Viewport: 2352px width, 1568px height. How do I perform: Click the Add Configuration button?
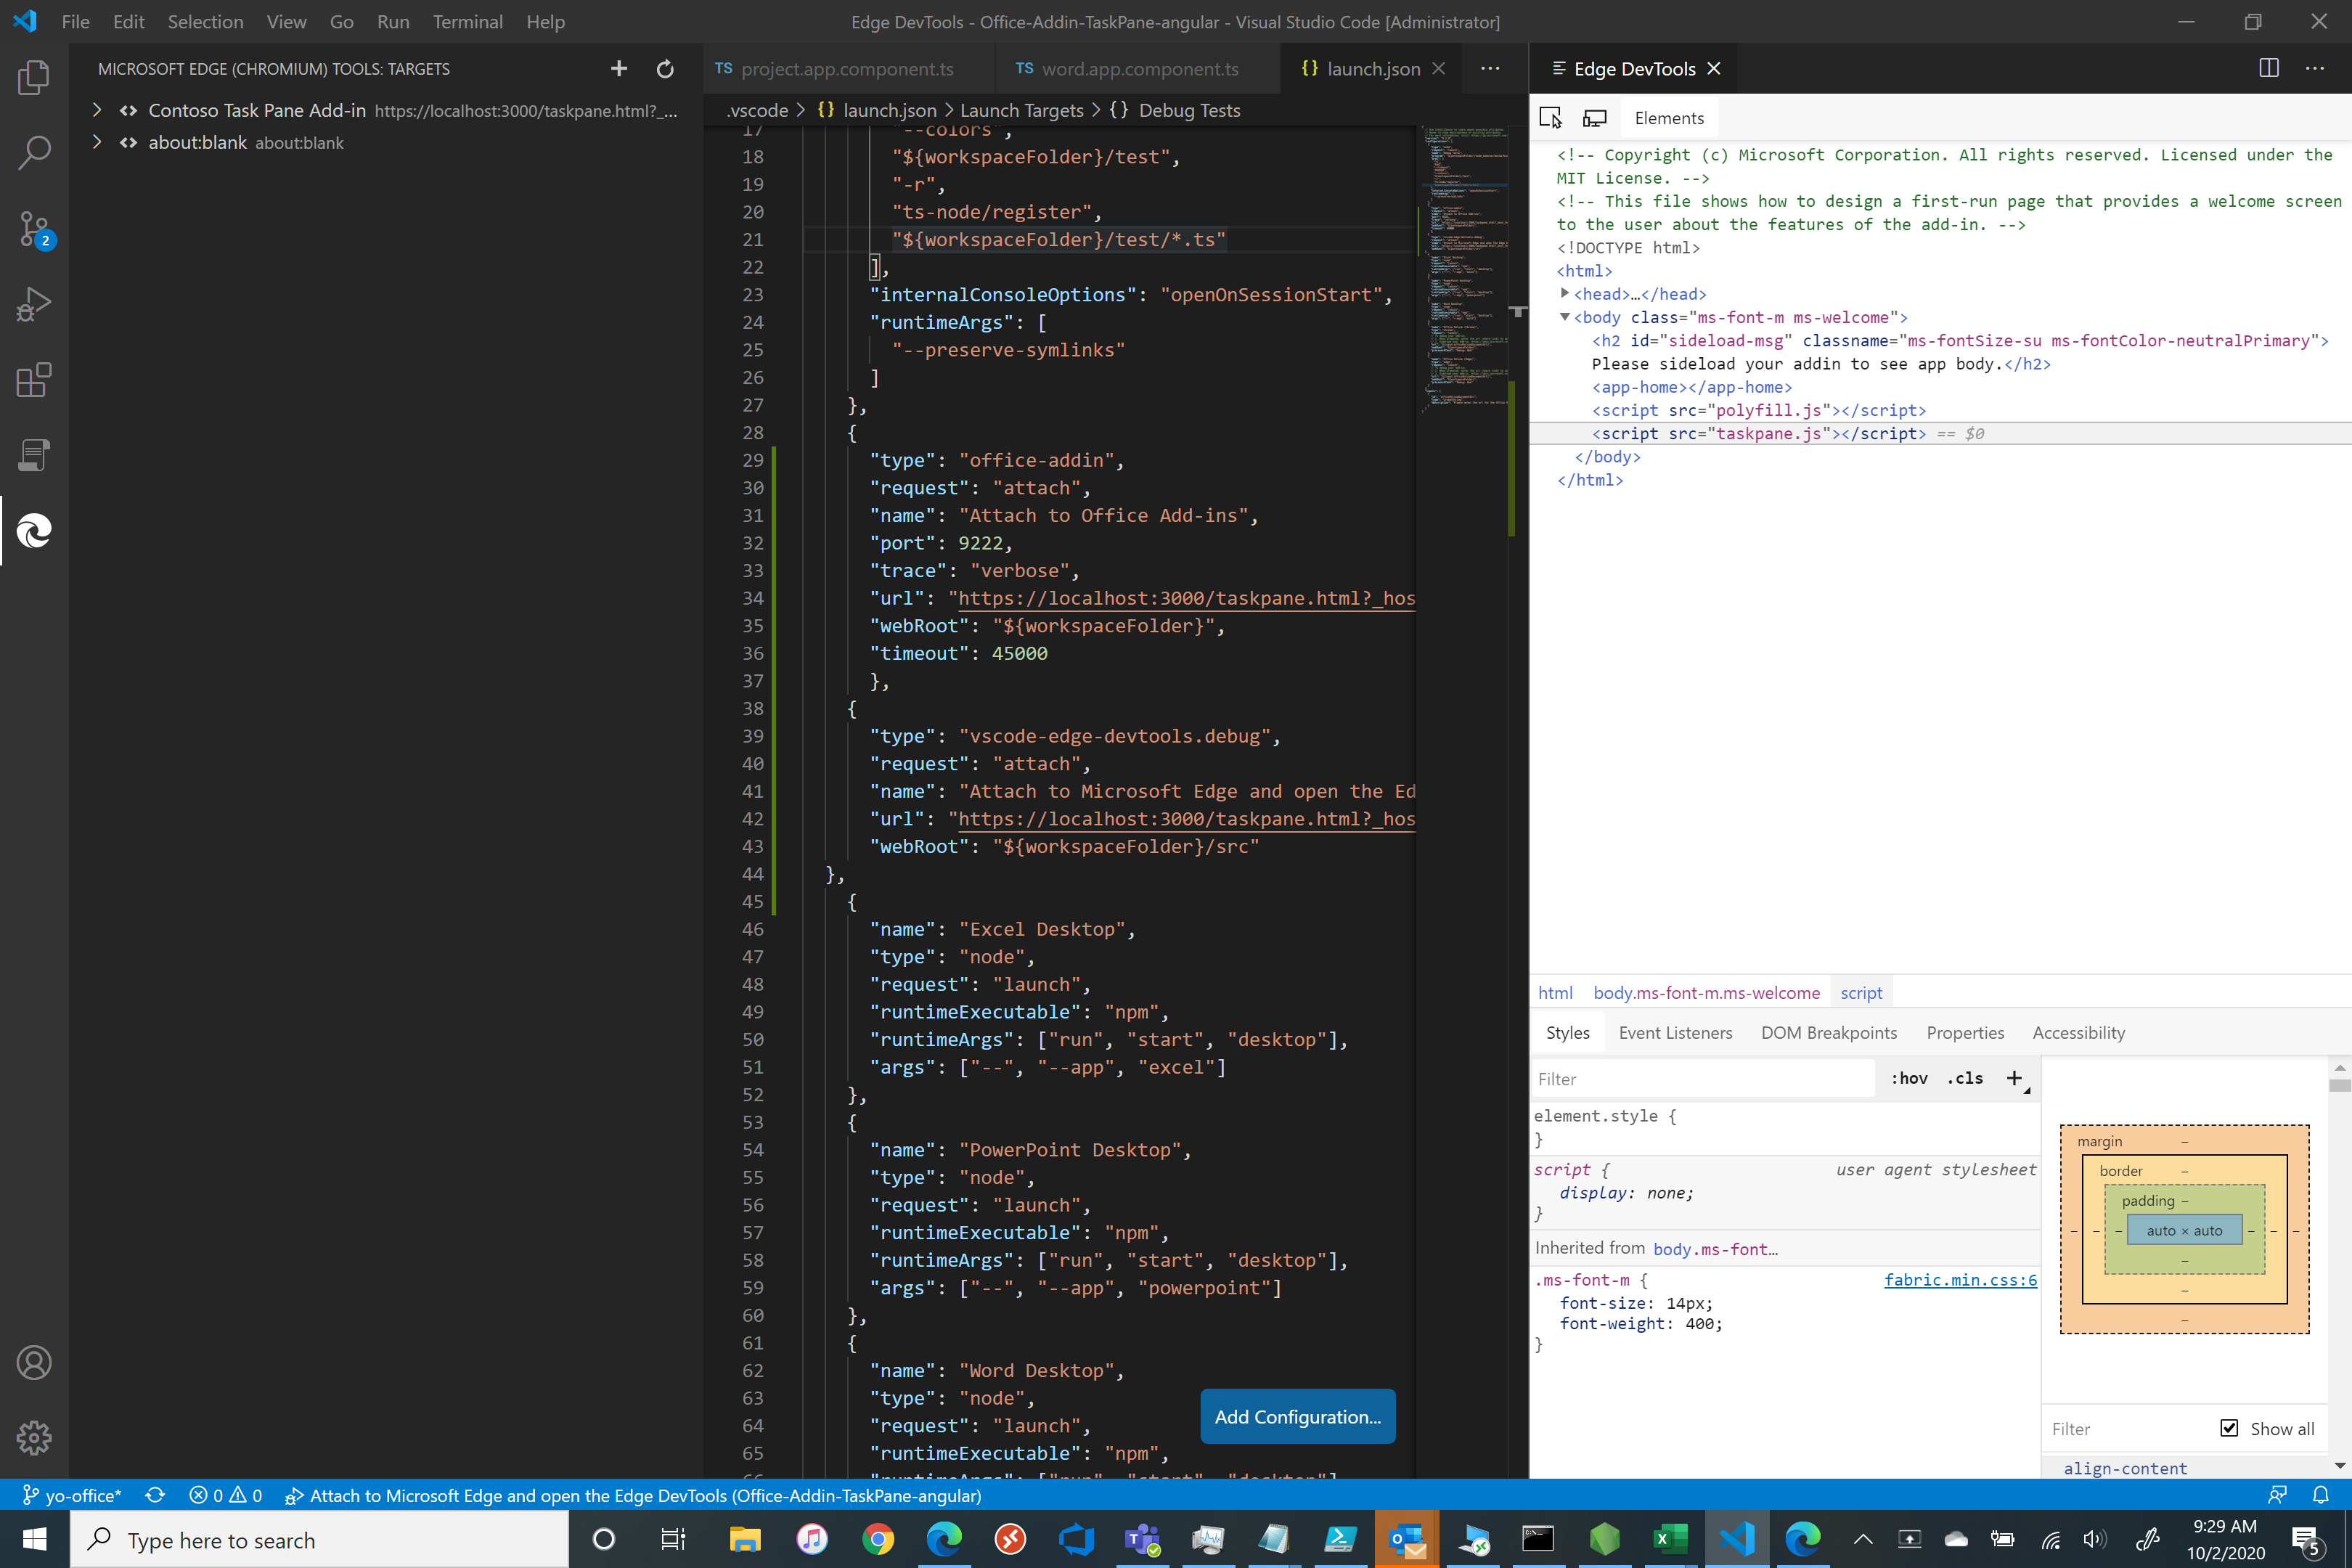[1297, 1416]
